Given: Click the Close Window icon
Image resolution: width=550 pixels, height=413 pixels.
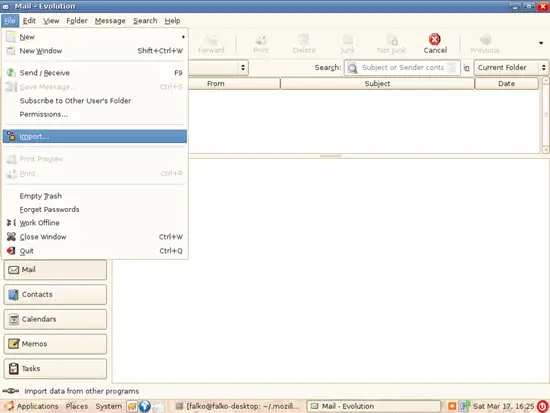Looking at the screenshot, I should click(x=11, y=237).
